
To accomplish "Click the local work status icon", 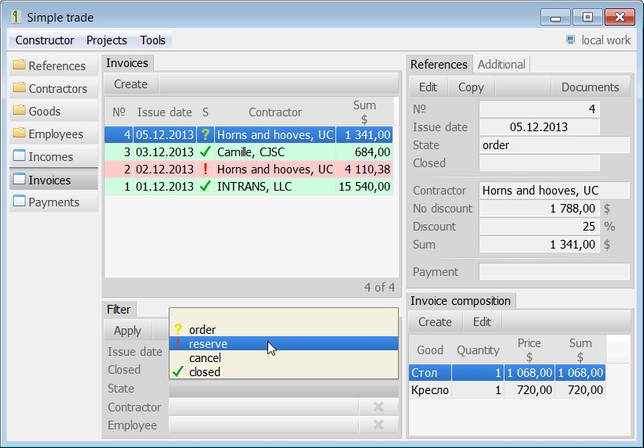I will (x=570, y=40).
